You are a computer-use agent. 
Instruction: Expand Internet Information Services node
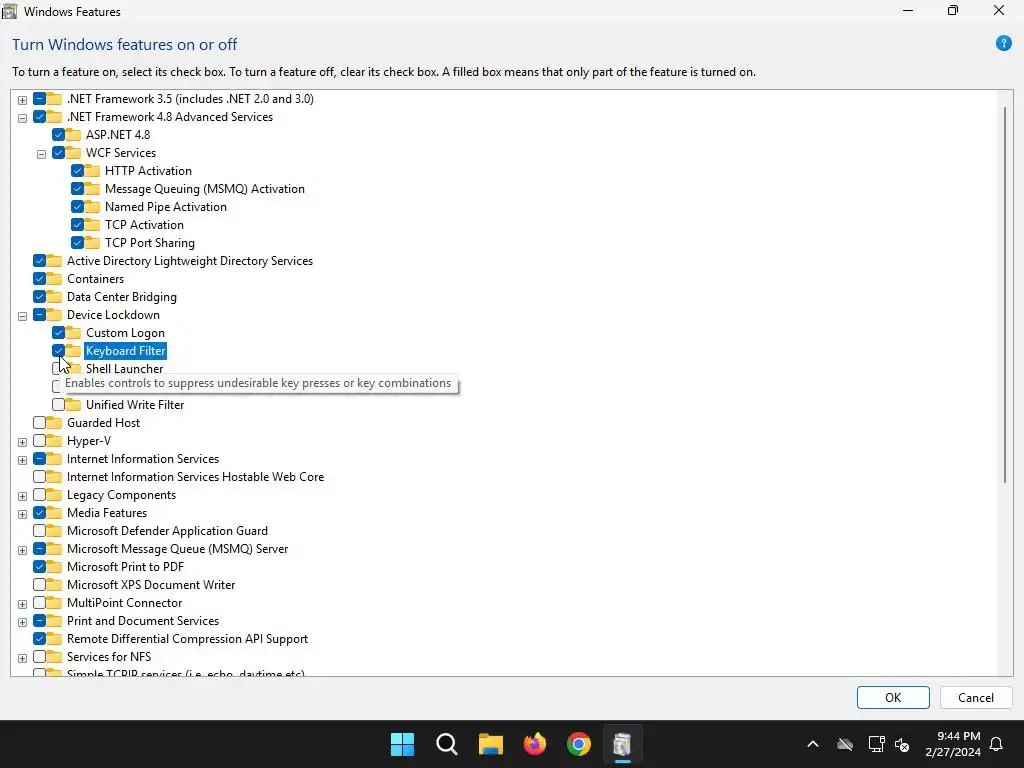22,460
